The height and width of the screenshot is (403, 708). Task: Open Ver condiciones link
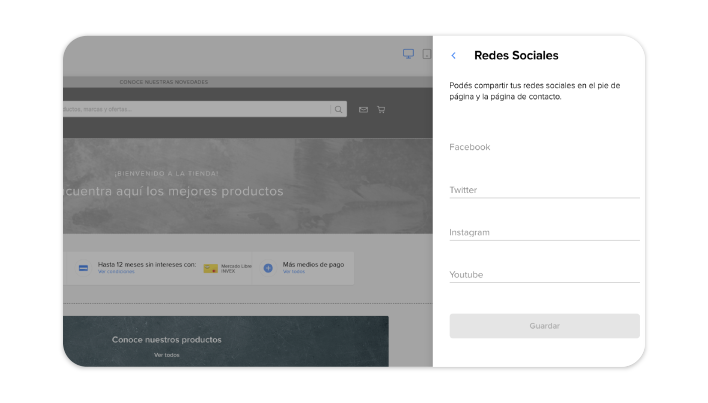point(116,272)
